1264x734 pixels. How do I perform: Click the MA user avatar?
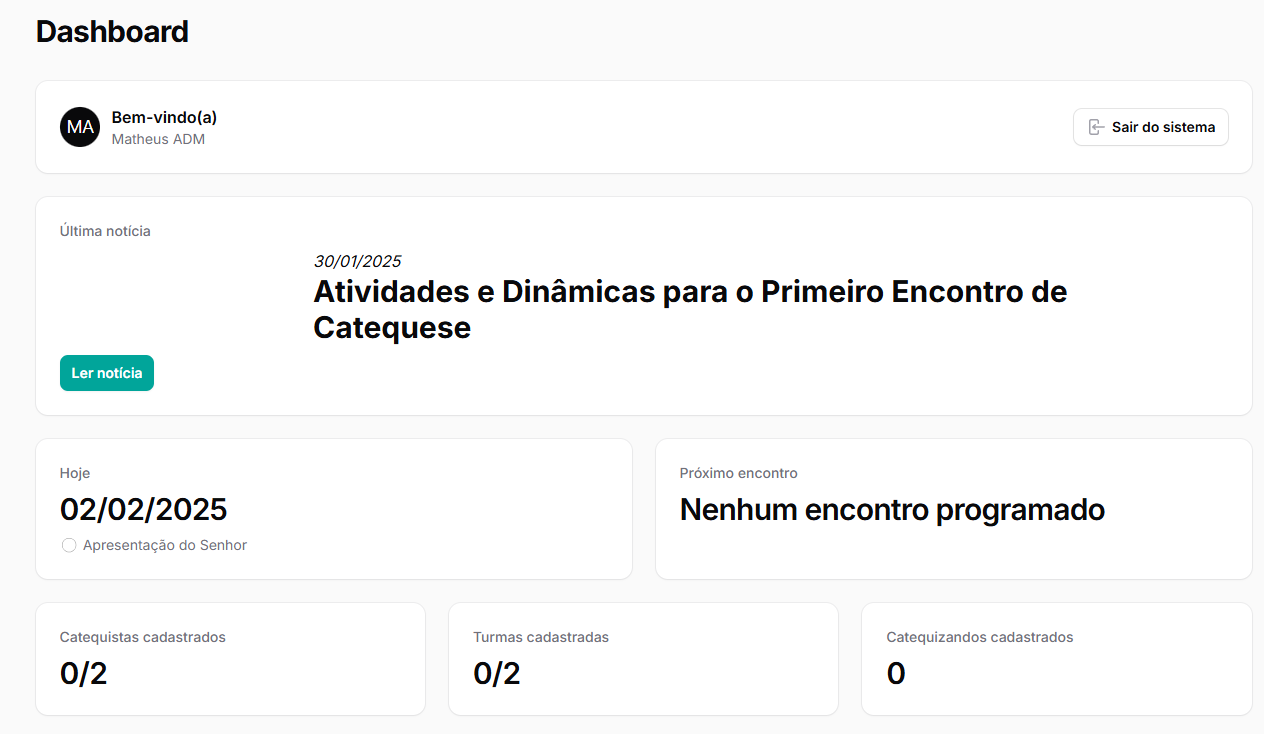point(80,127)
